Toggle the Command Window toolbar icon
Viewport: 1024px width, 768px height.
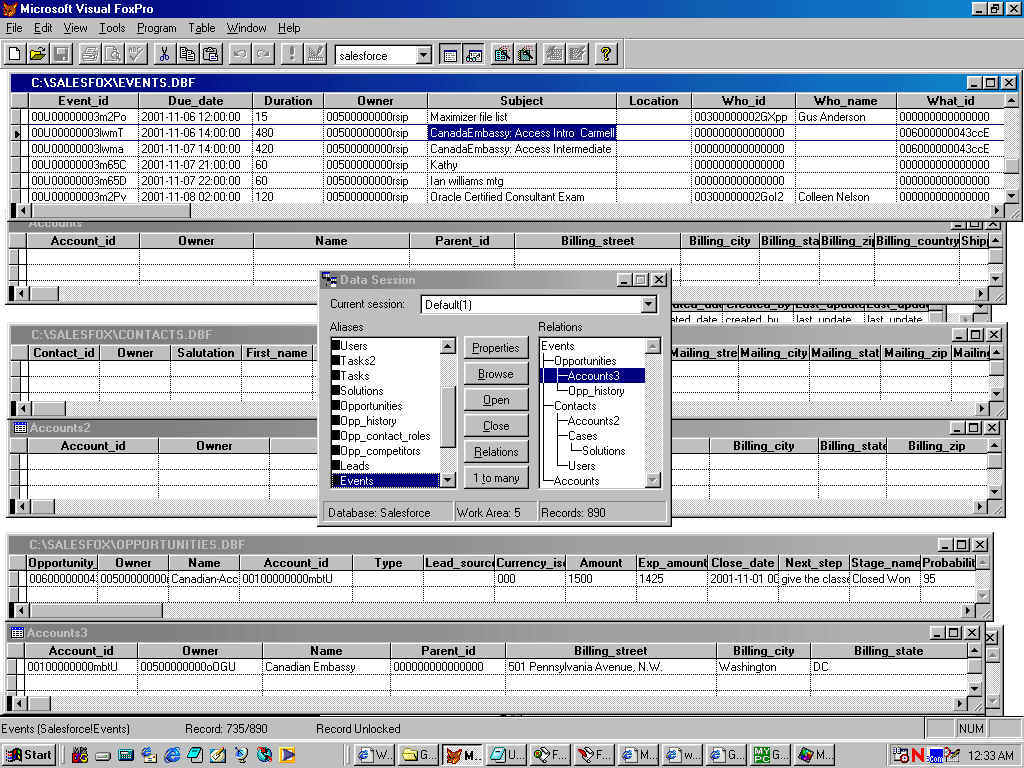tap(450, 54)
